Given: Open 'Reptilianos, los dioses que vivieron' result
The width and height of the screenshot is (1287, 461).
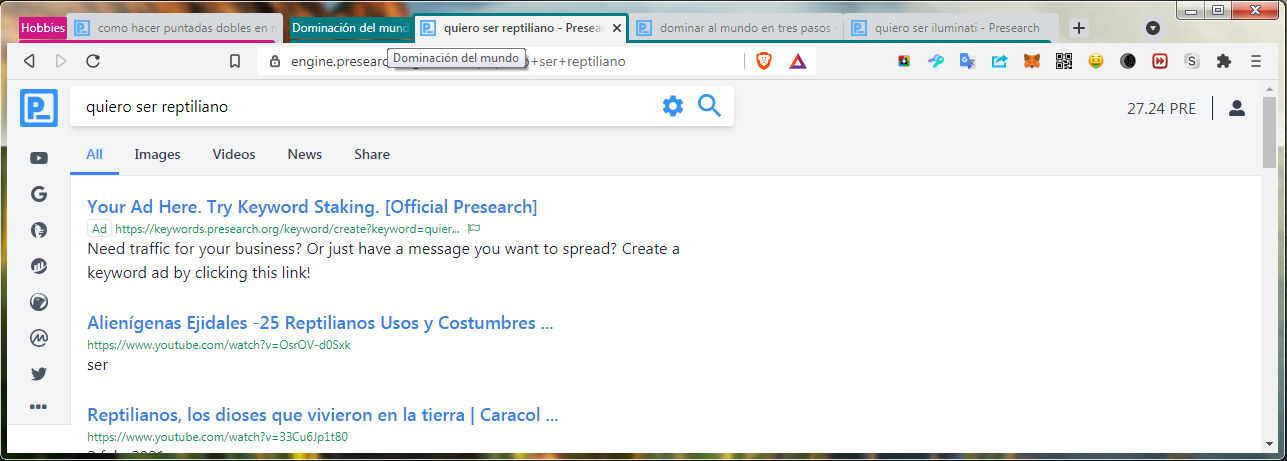Looking at the screenshot, I should click(x=322, y=415).
